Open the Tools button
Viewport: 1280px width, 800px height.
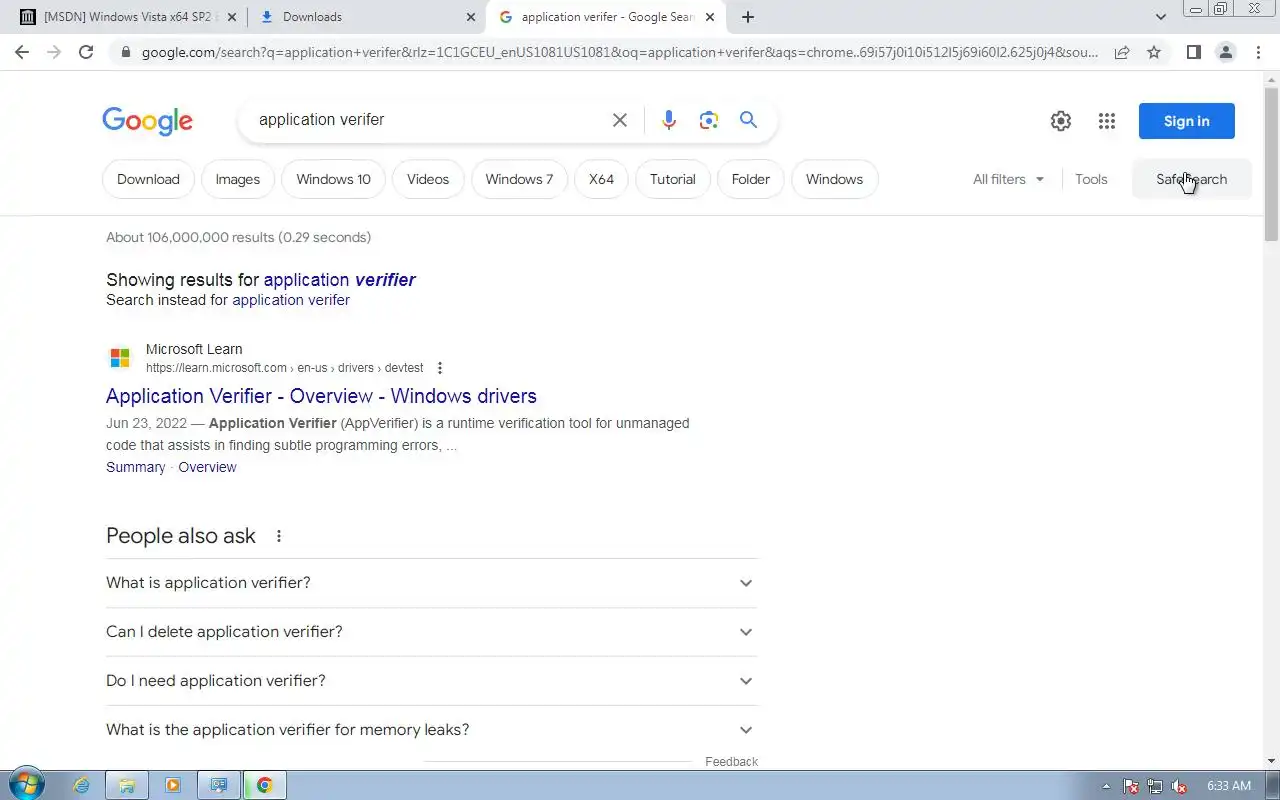pyautogui.click(x=1091, y=179)
